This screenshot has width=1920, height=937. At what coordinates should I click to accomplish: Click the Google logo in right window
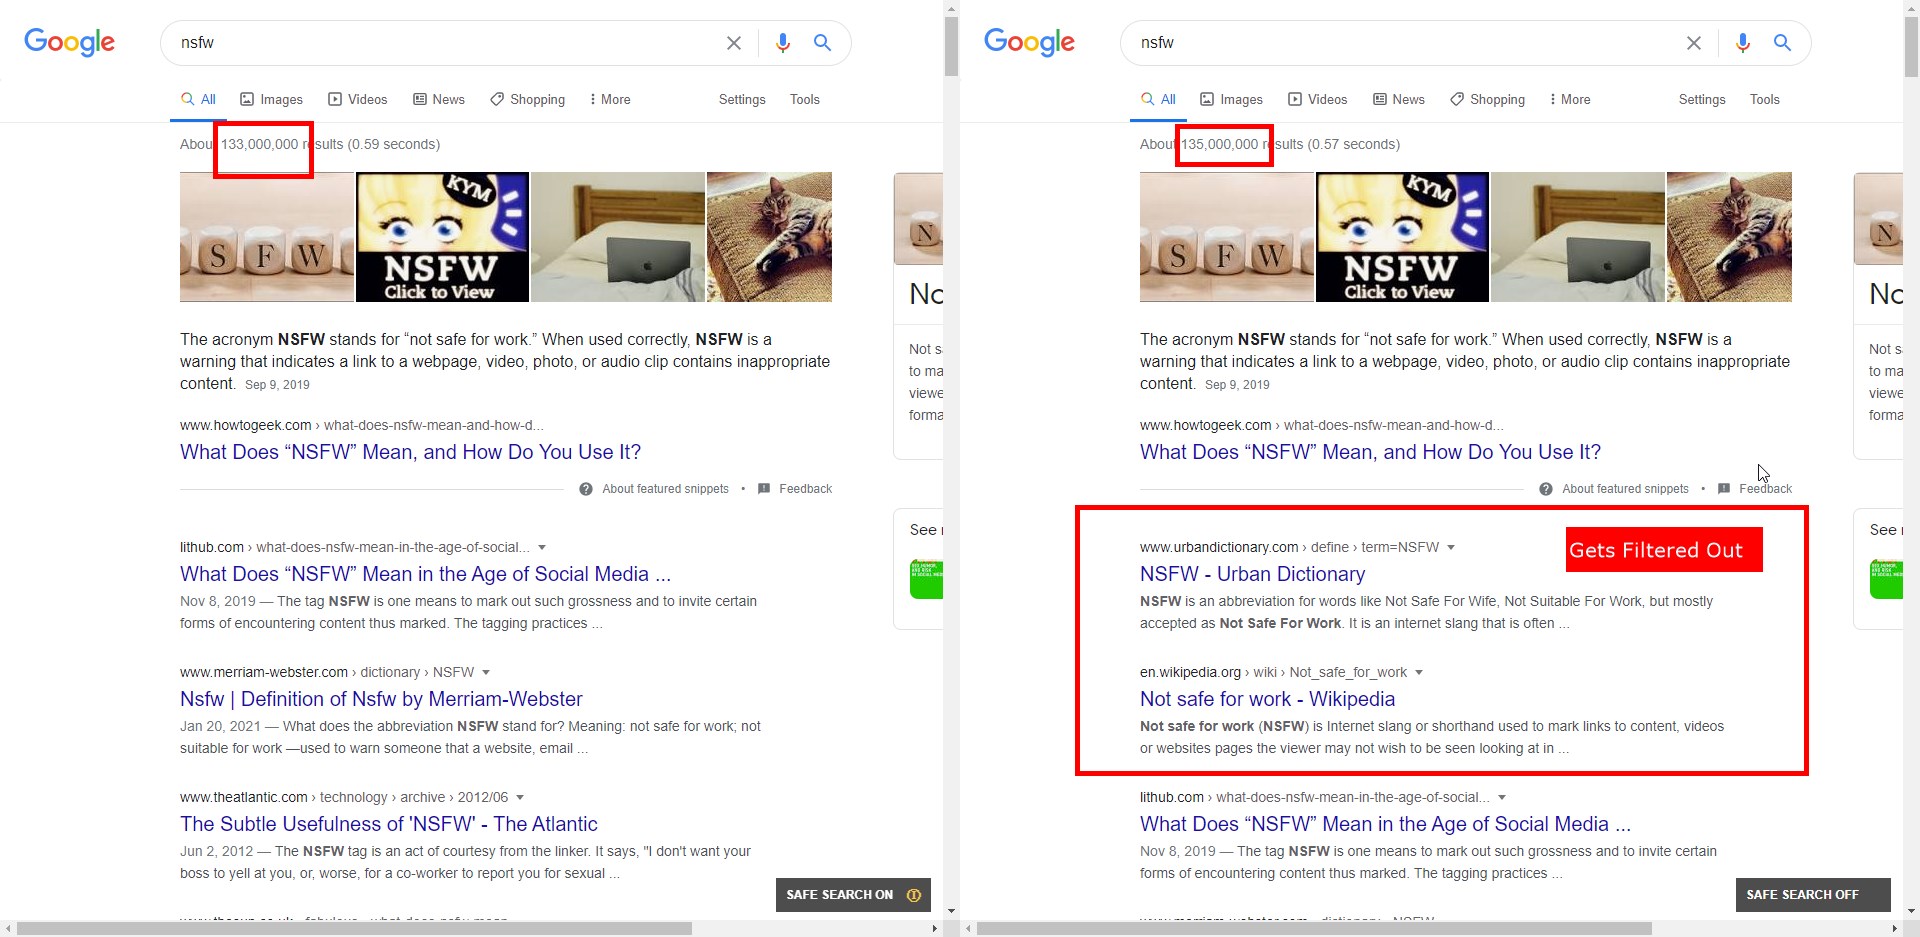coord(1029,42)
